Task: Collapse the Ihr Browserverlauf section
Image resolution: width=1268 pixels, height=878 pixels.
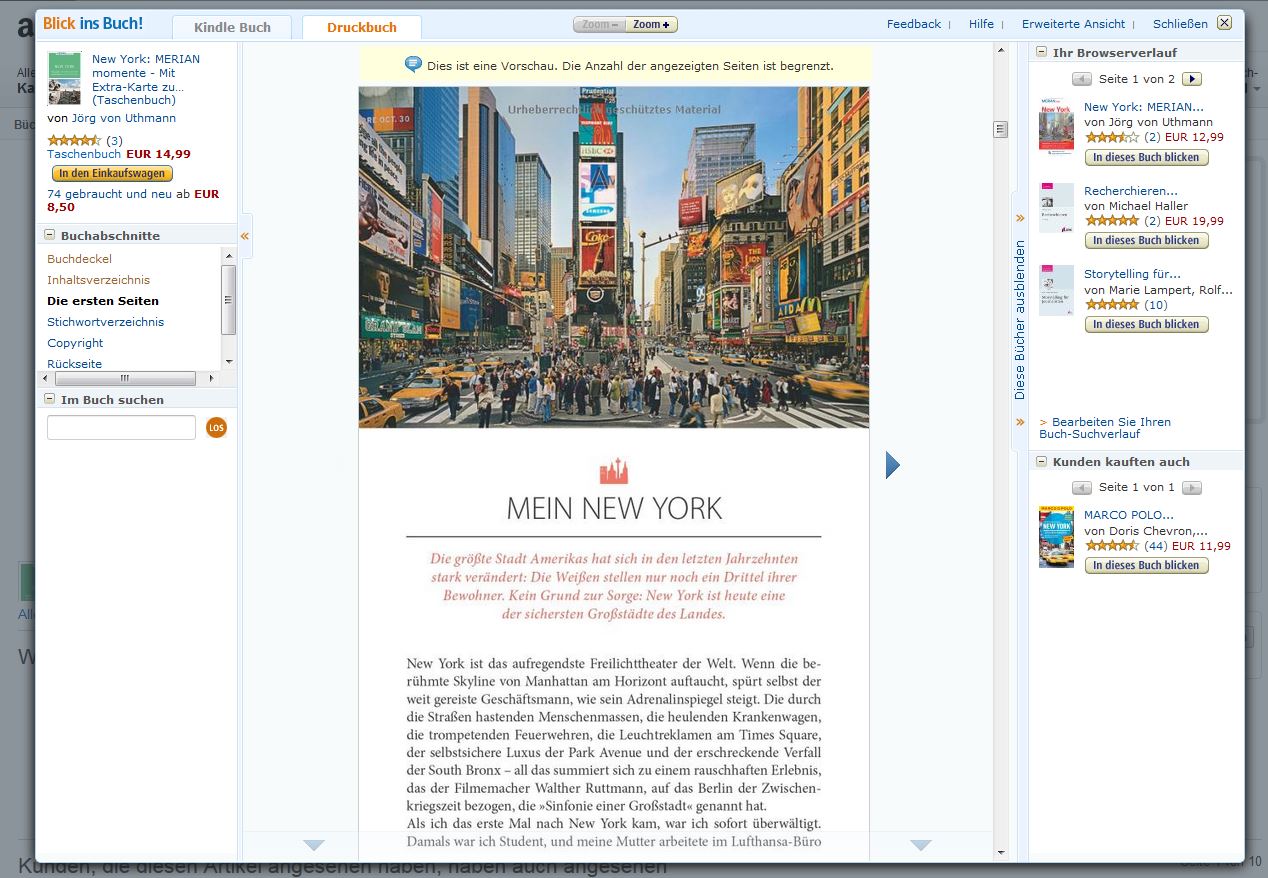Action: 1041,52
